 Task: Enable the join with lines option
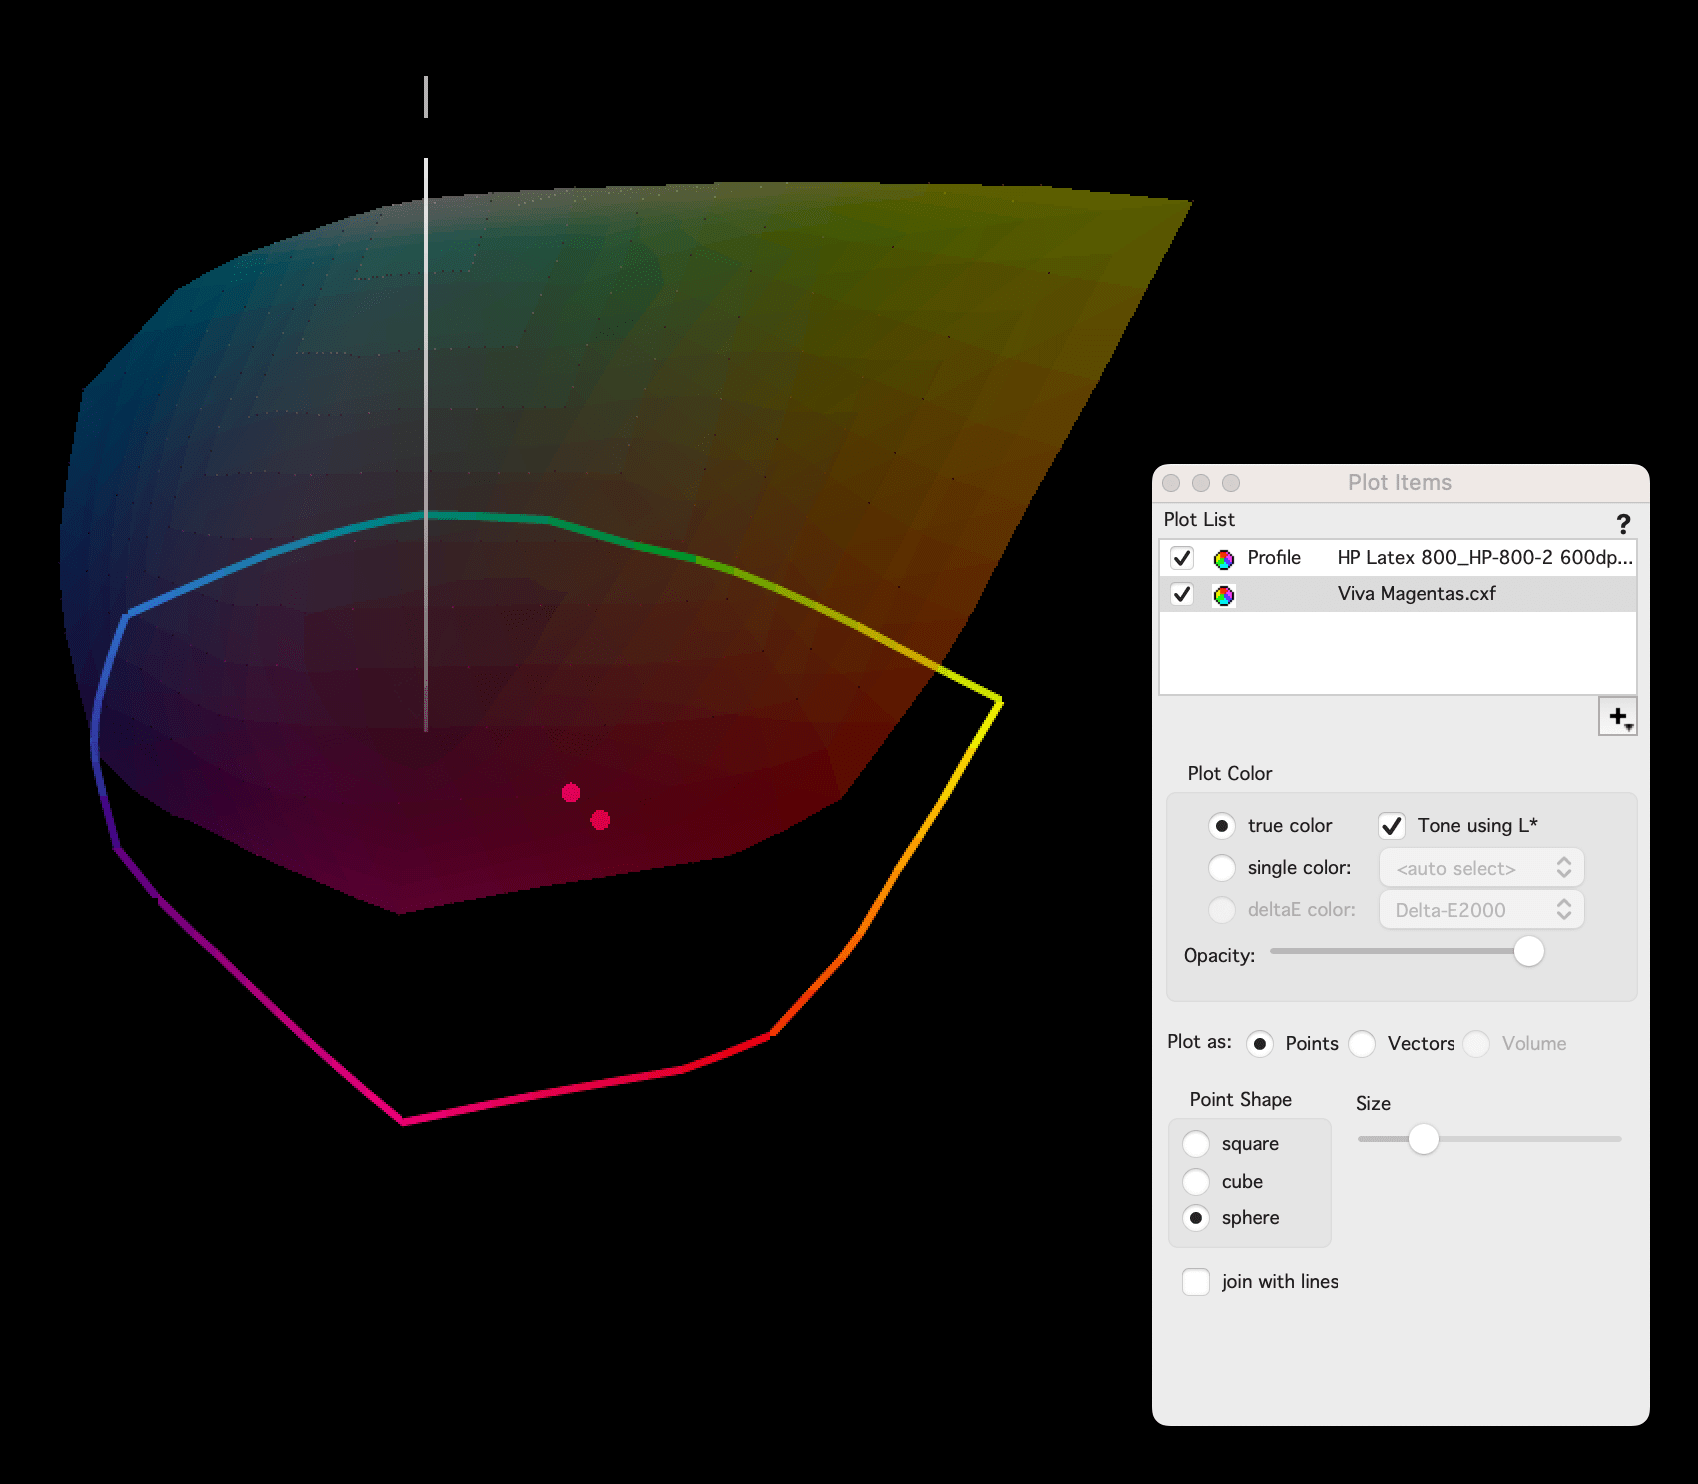(x=1196, y=1281)
